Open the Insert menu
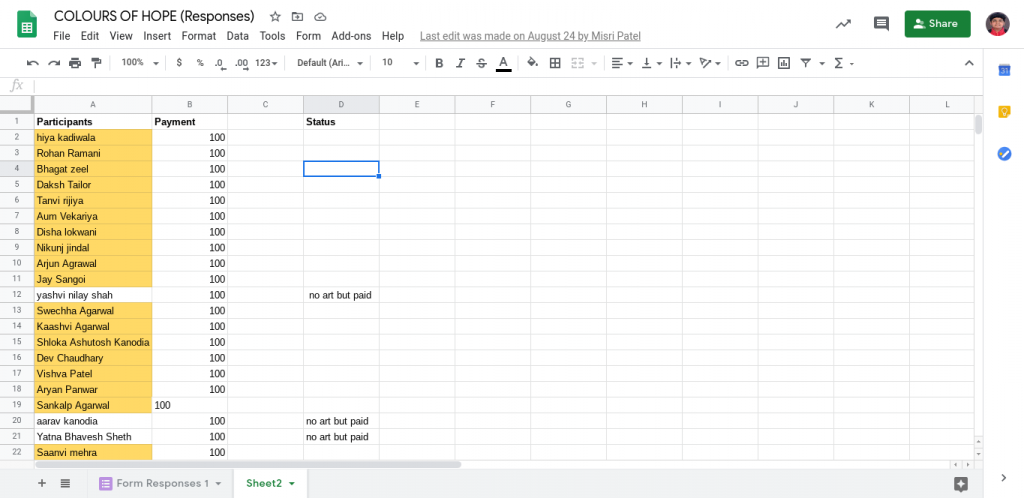Screen dimensions: 1024x498 tap(157, 36)
